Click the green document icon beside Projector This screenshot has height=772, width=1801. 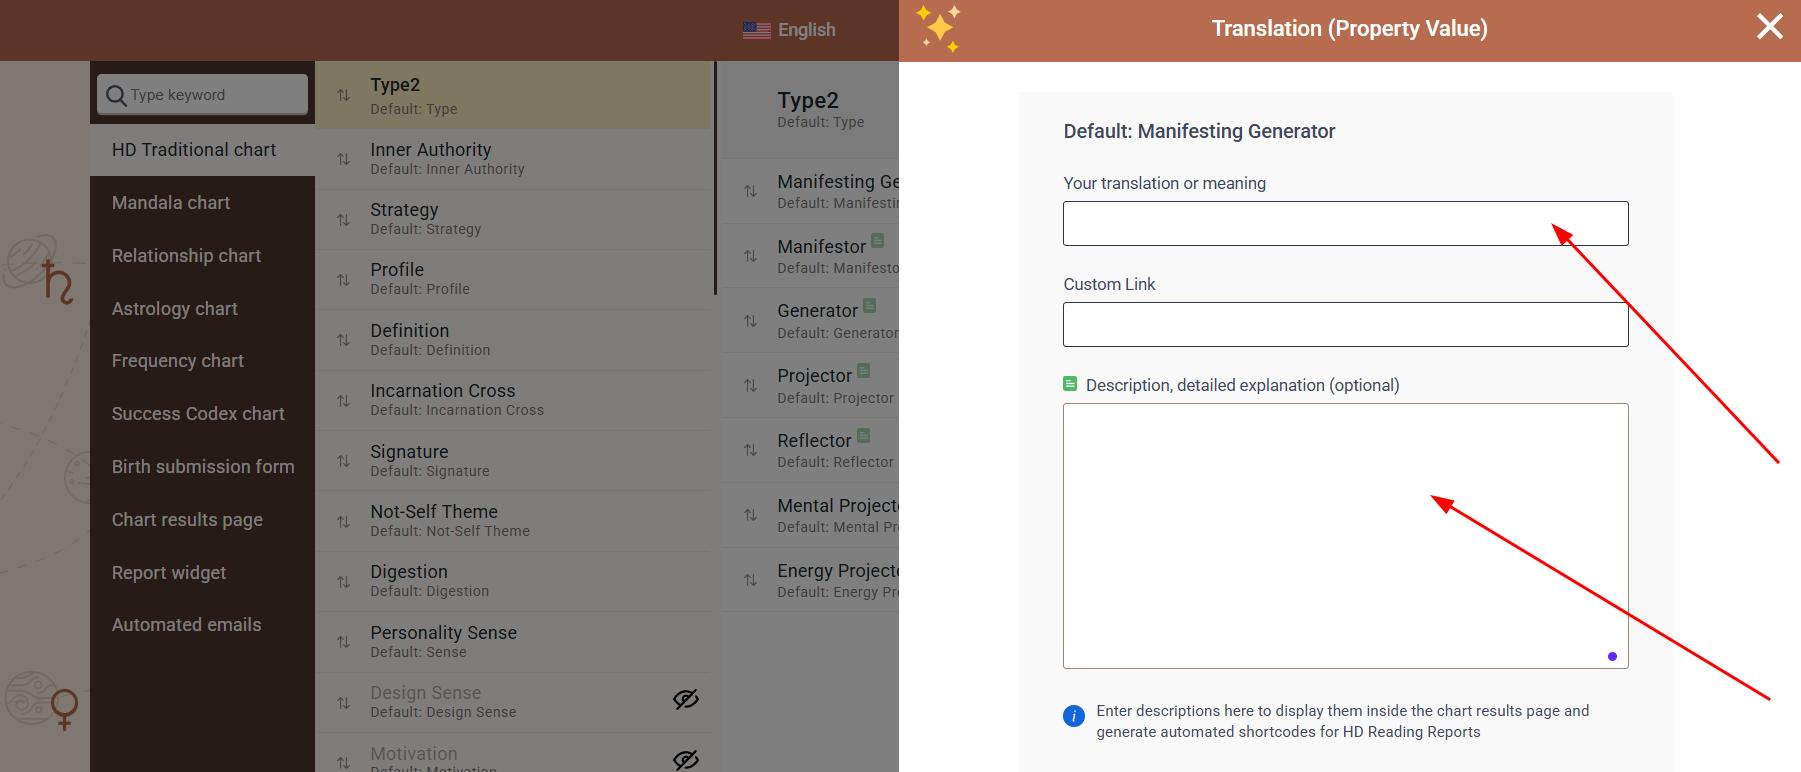863,370
